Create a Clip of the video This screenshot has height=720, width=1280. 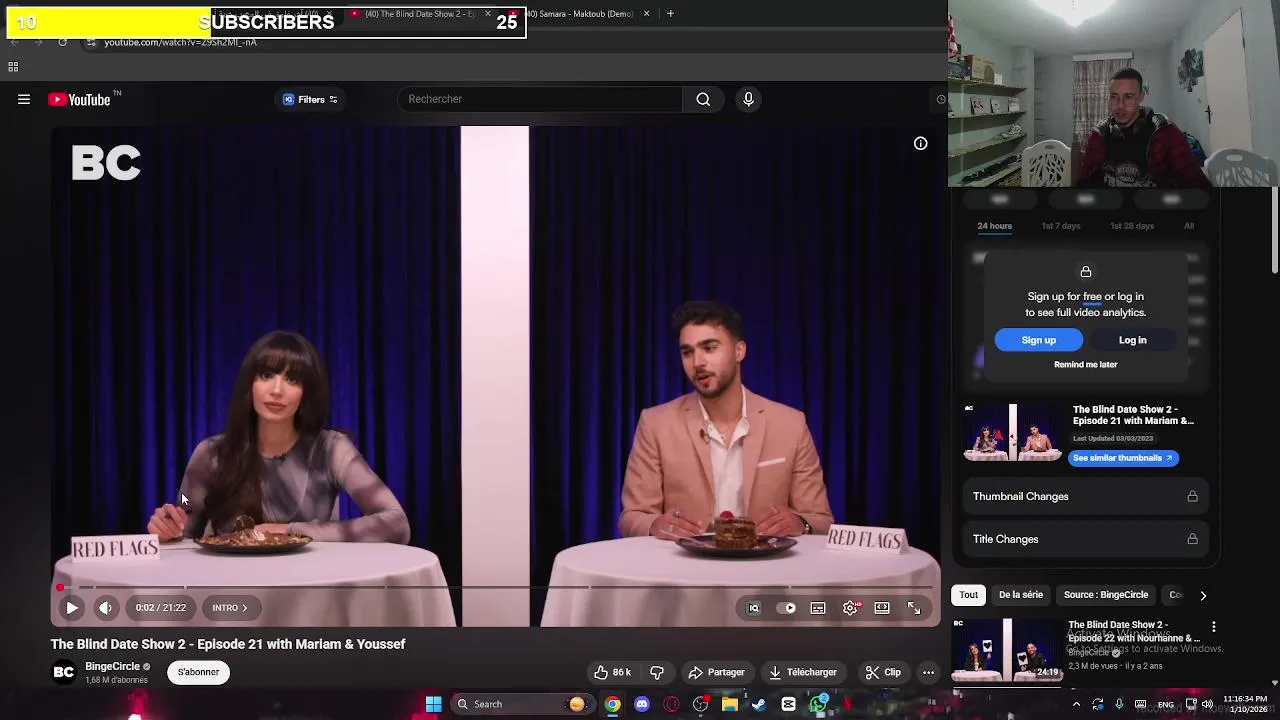tap(883, 672)
